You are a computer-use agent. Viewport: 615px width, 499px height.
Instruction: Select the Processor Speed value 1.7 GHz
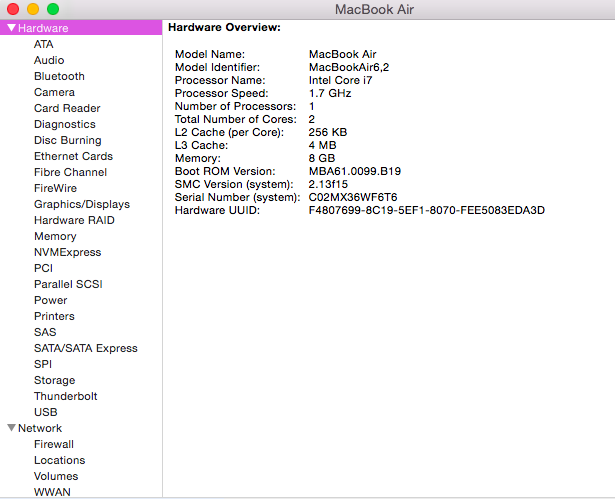330,93
